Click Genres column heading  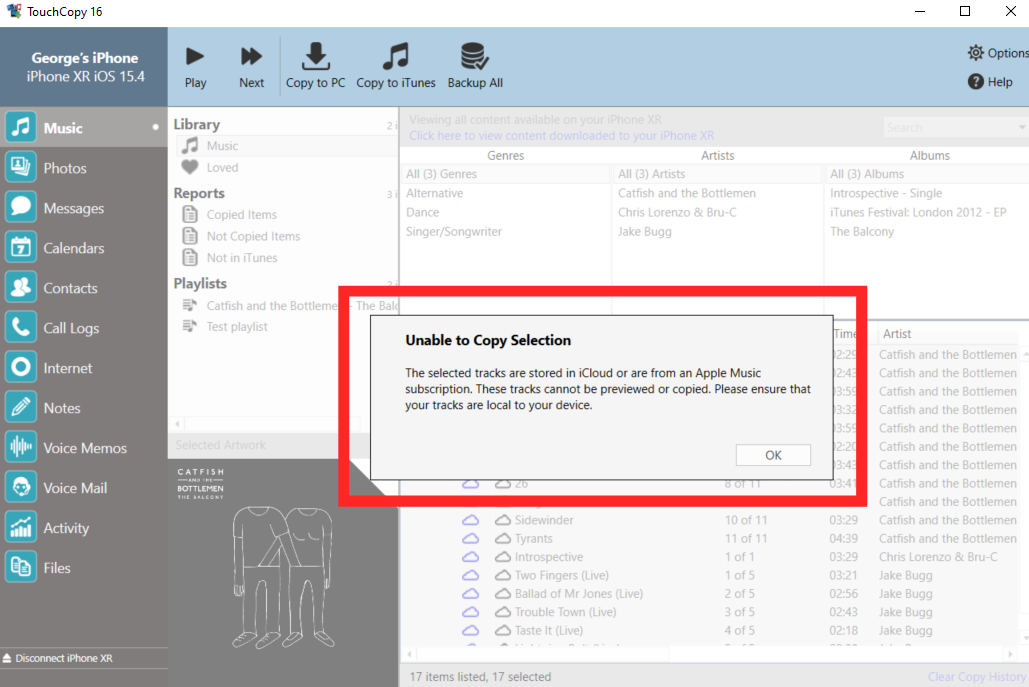point(505,156)
